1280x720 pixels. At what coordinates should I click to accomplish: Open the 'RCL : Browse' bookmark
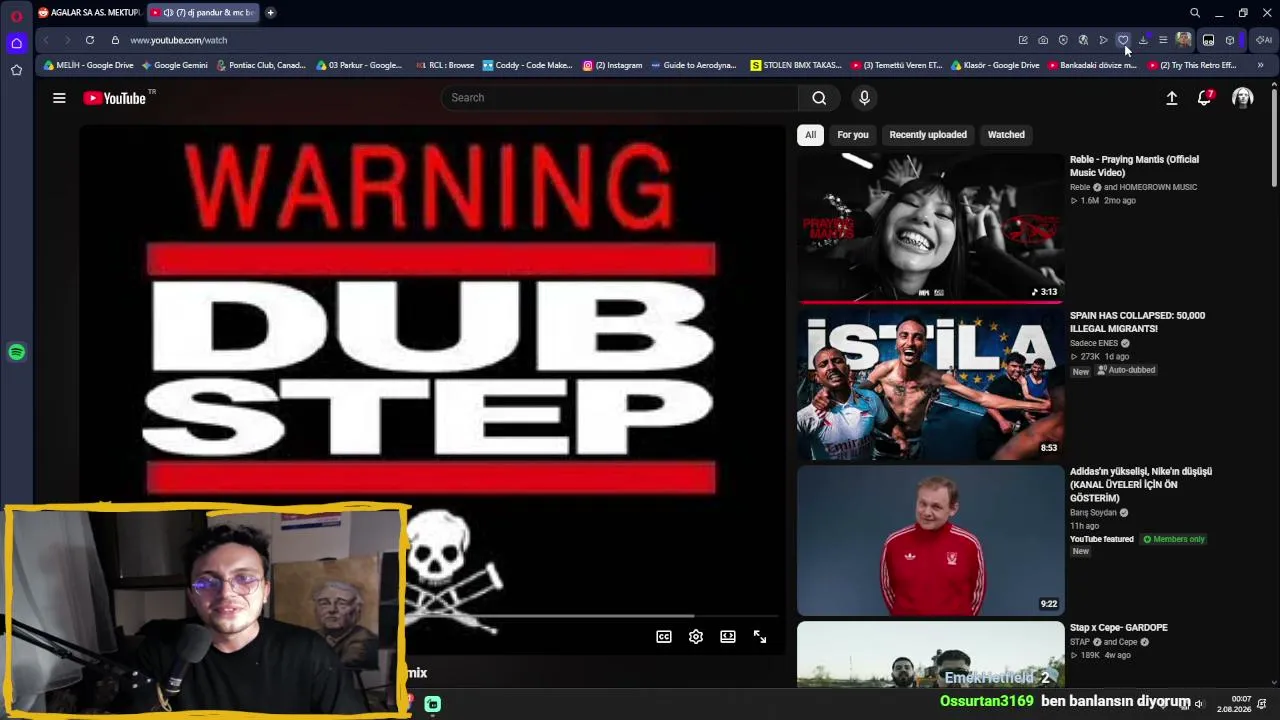[444, 66]
